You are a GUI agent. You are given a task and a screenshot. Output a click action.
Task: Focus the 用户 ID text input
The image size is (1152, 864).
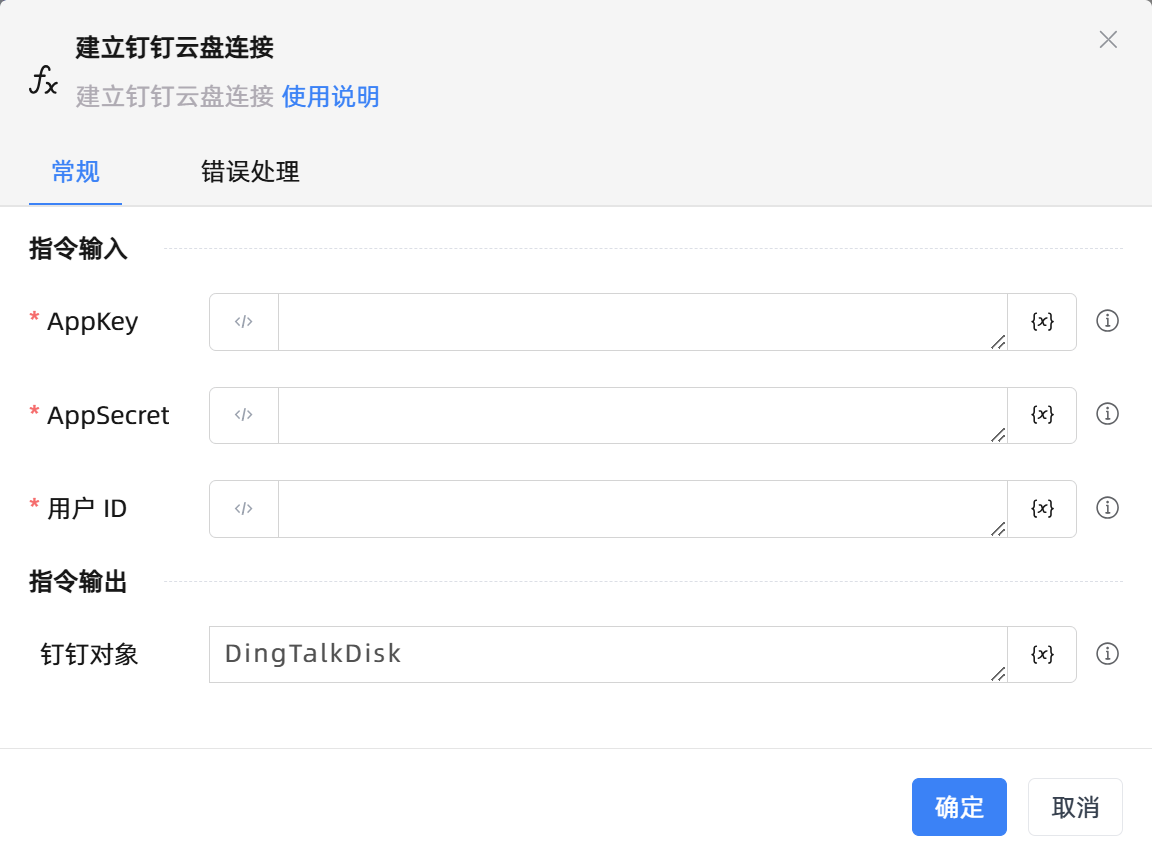(x=640, y=509)
